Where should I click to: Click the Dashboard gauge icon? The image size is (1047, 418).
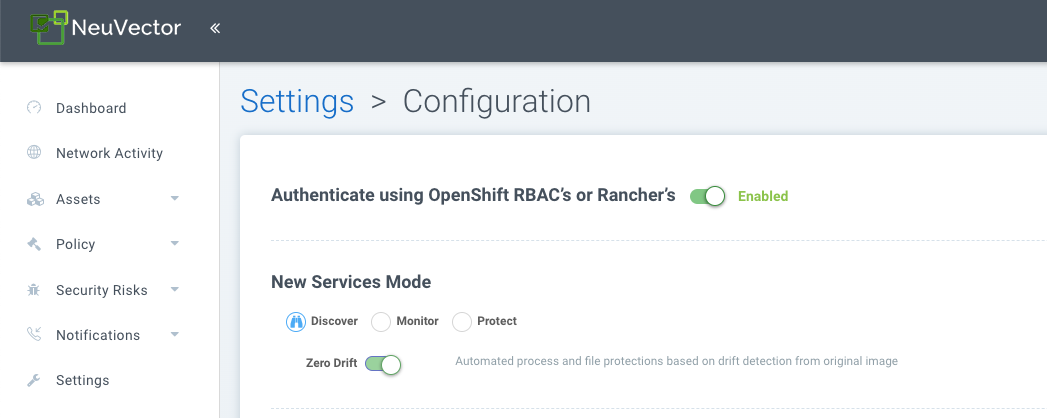pyautogui.click(x=34, y=108)
